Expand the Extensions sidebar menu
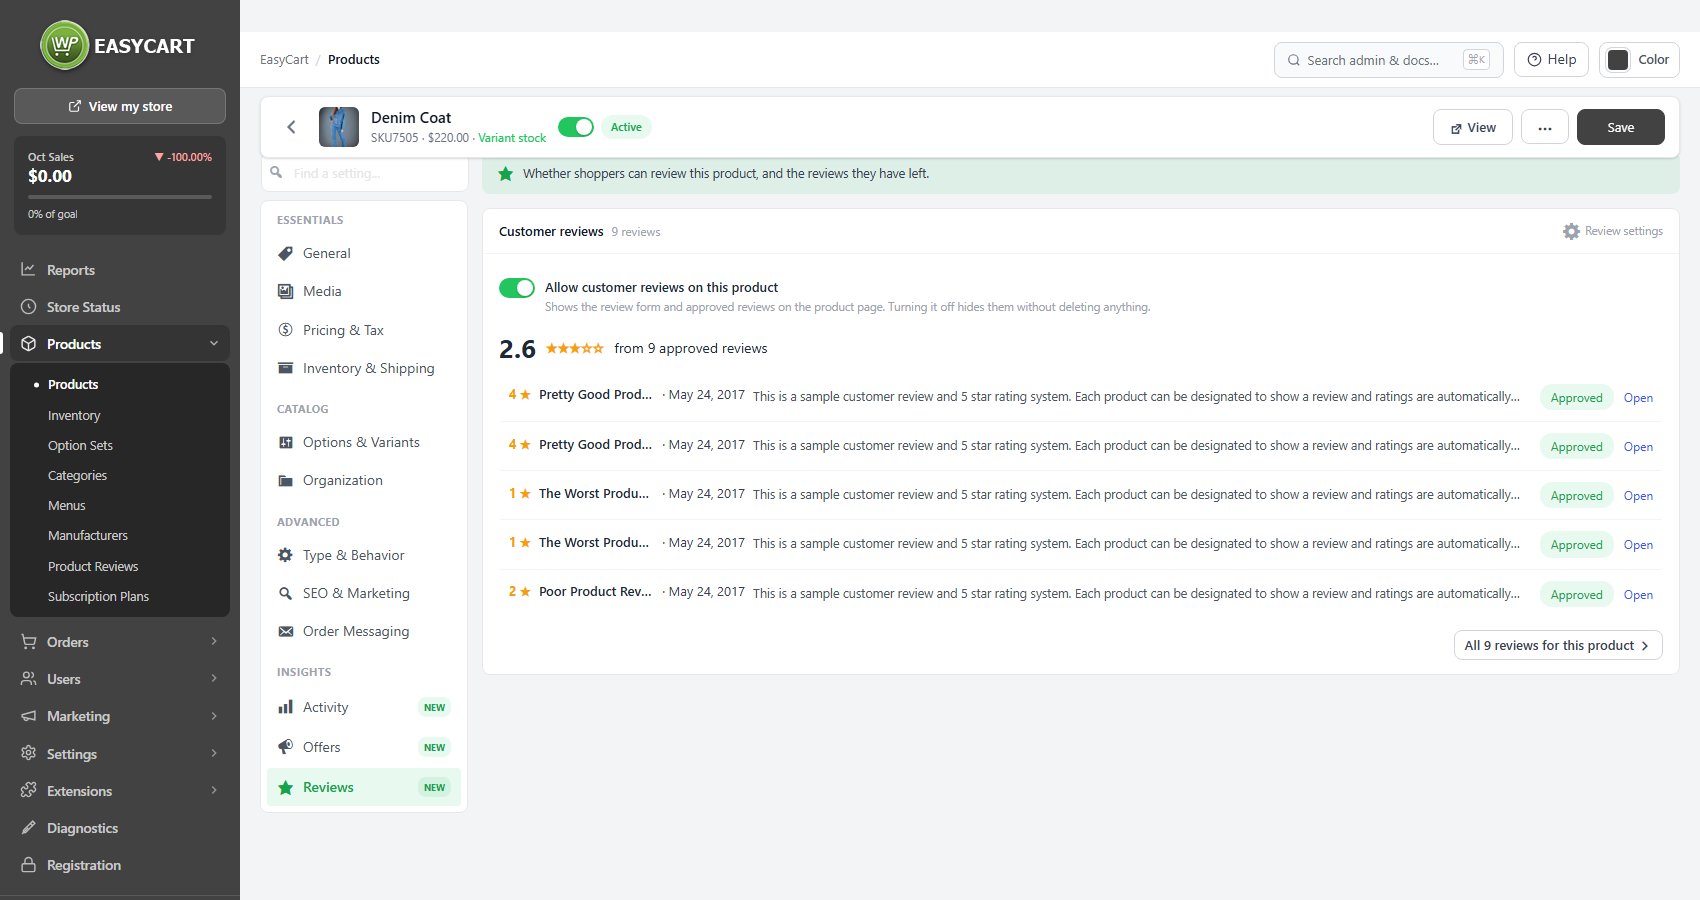The height and width of the screenshot is (900, 1700). (213, 791)
